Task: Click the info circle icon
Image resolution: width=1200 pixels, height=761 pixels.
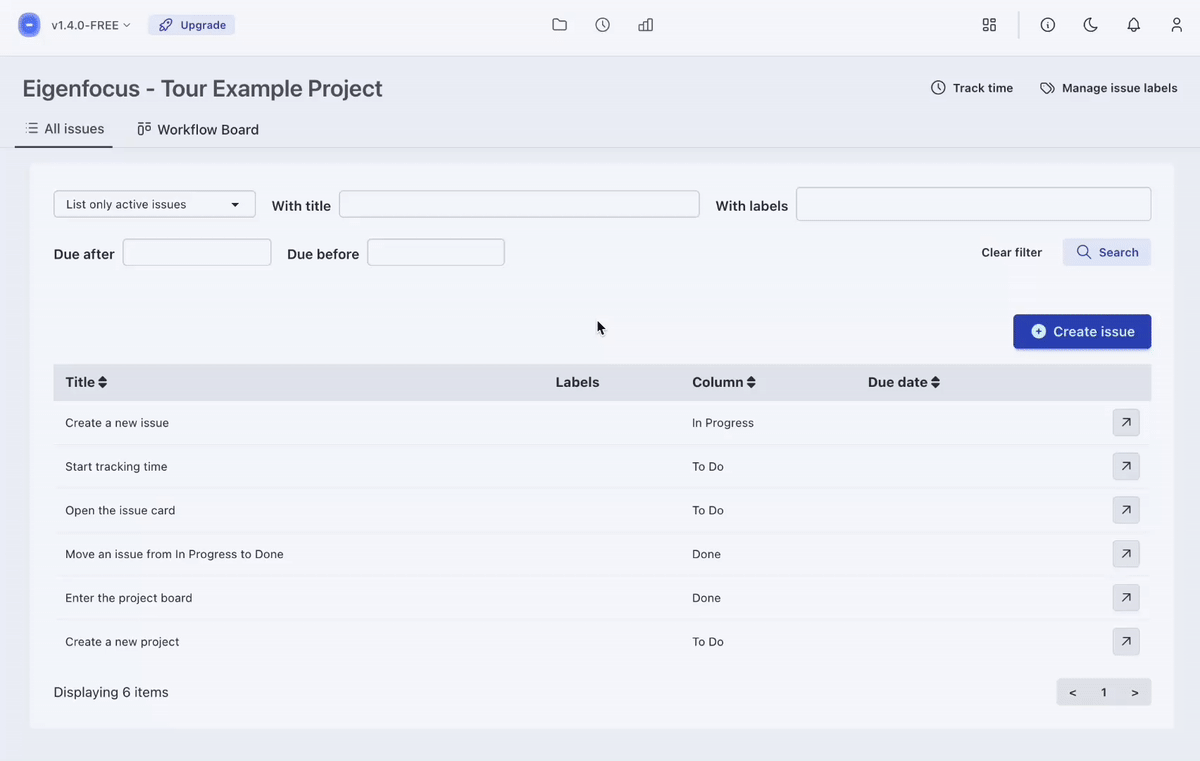Action: pos(1048,25)
